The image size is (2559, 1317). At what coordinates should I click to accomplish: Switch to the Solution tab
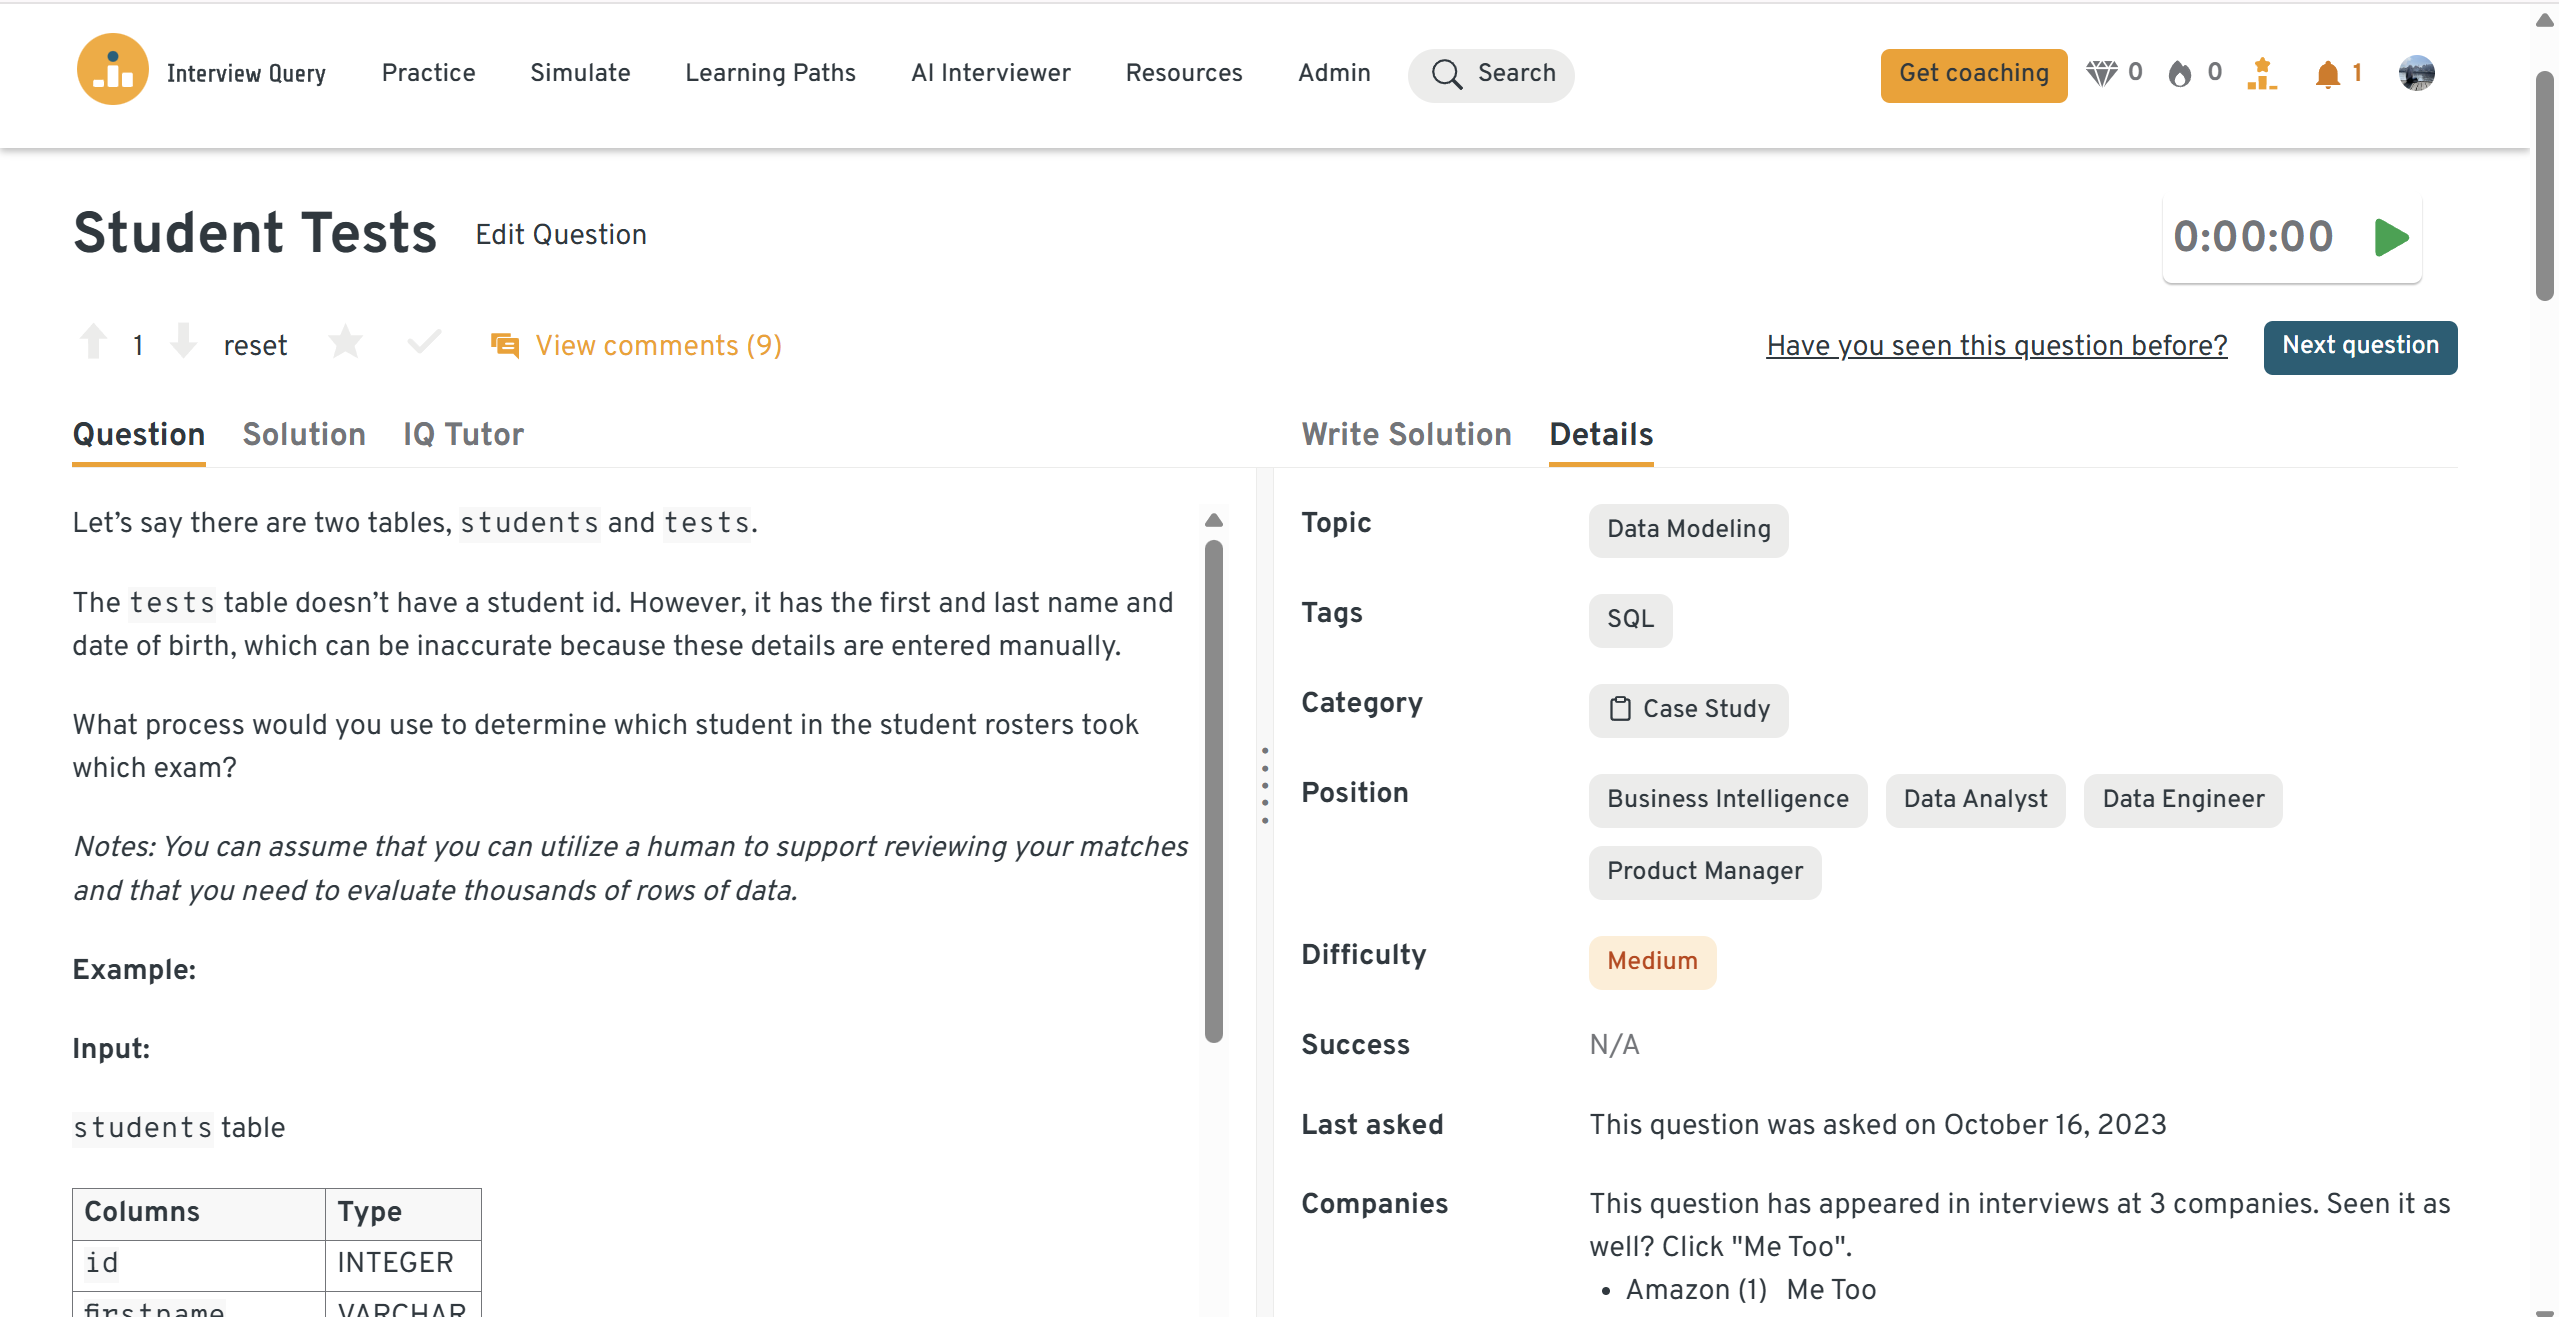coord(304,434)
